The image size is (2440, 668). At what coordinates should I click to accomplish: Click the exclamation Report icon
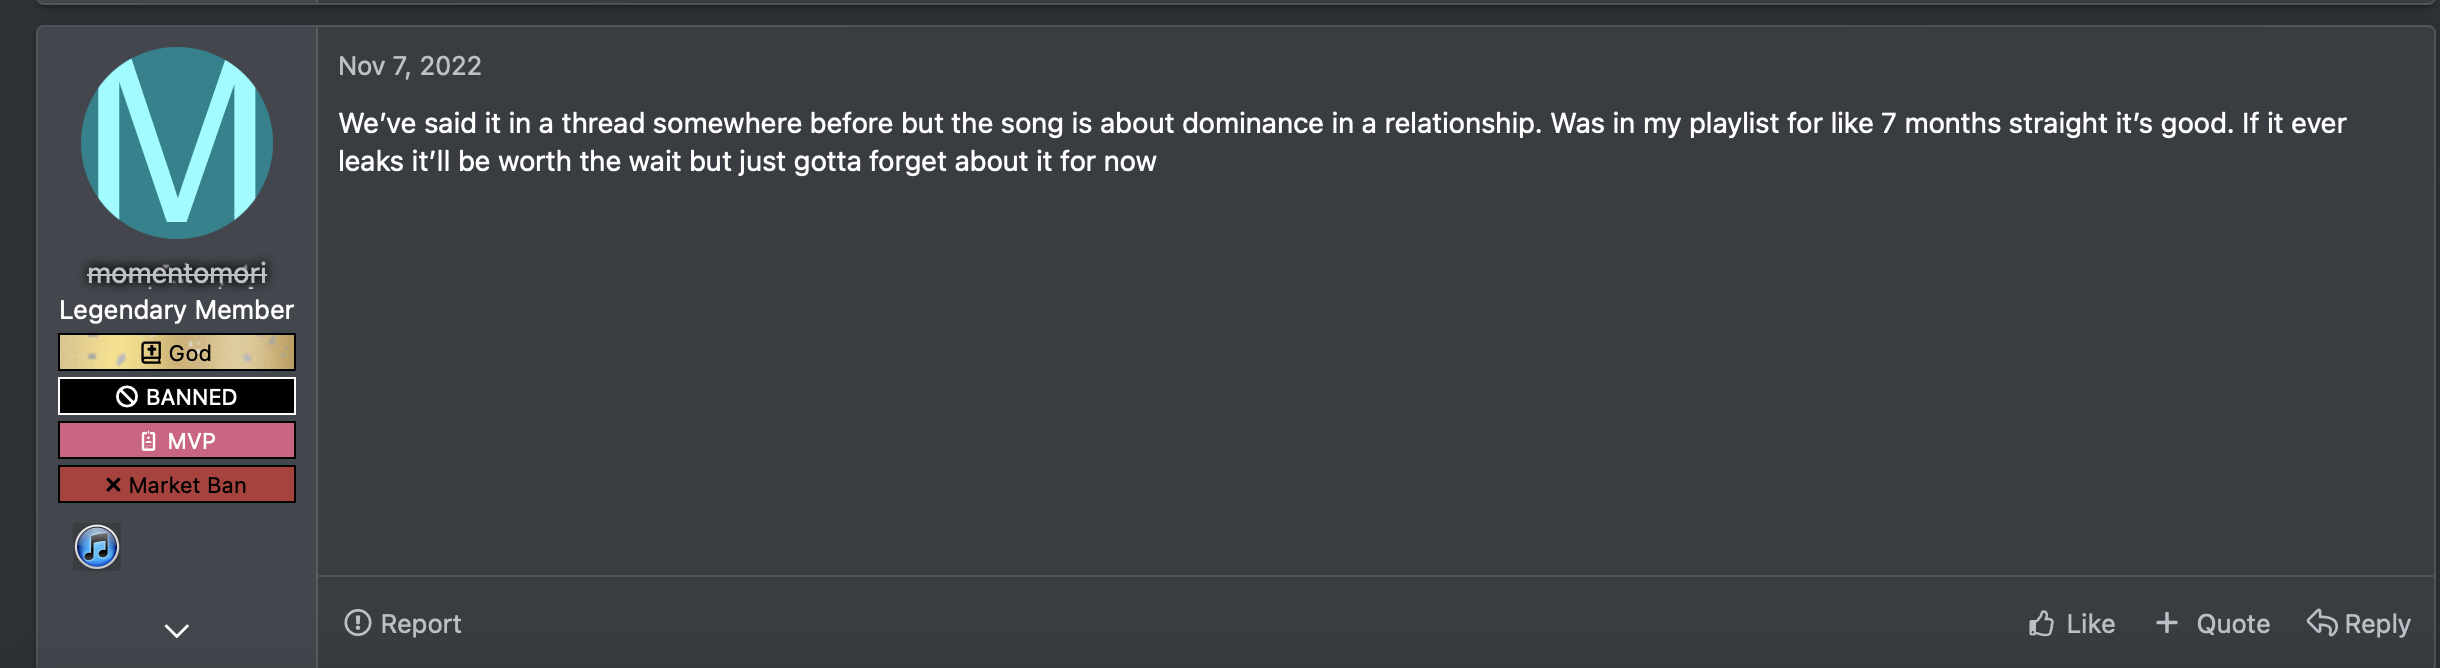pos(357,623)
